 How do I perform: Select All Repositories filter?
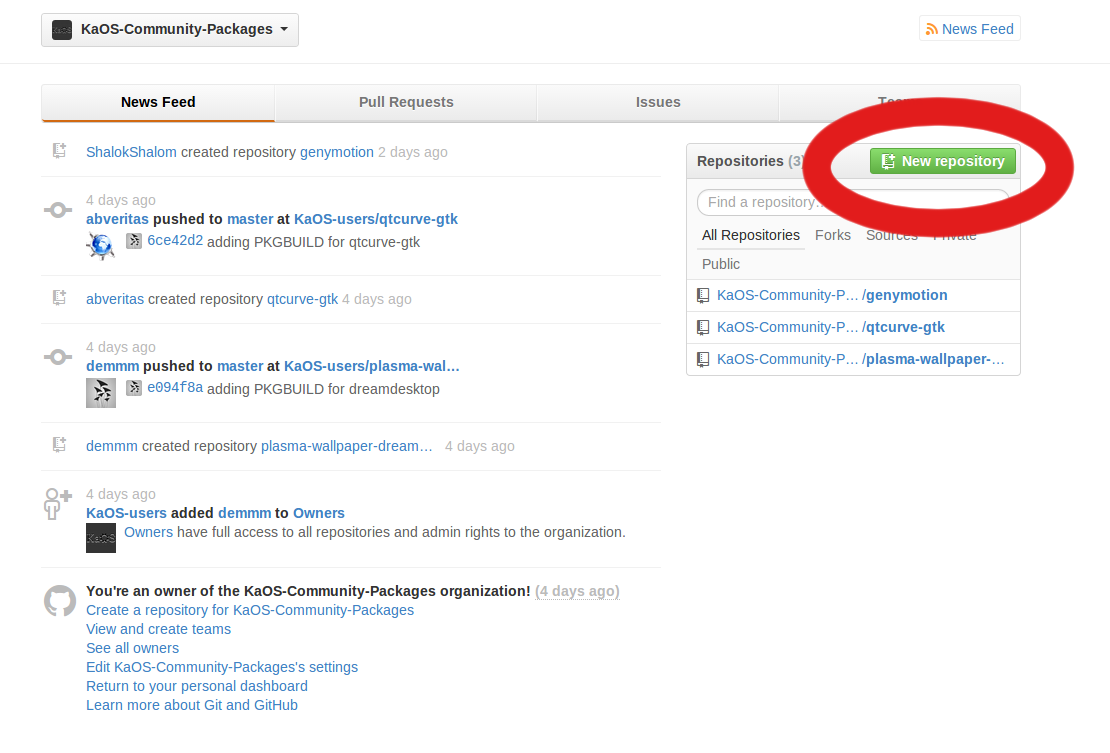[750, 235]
